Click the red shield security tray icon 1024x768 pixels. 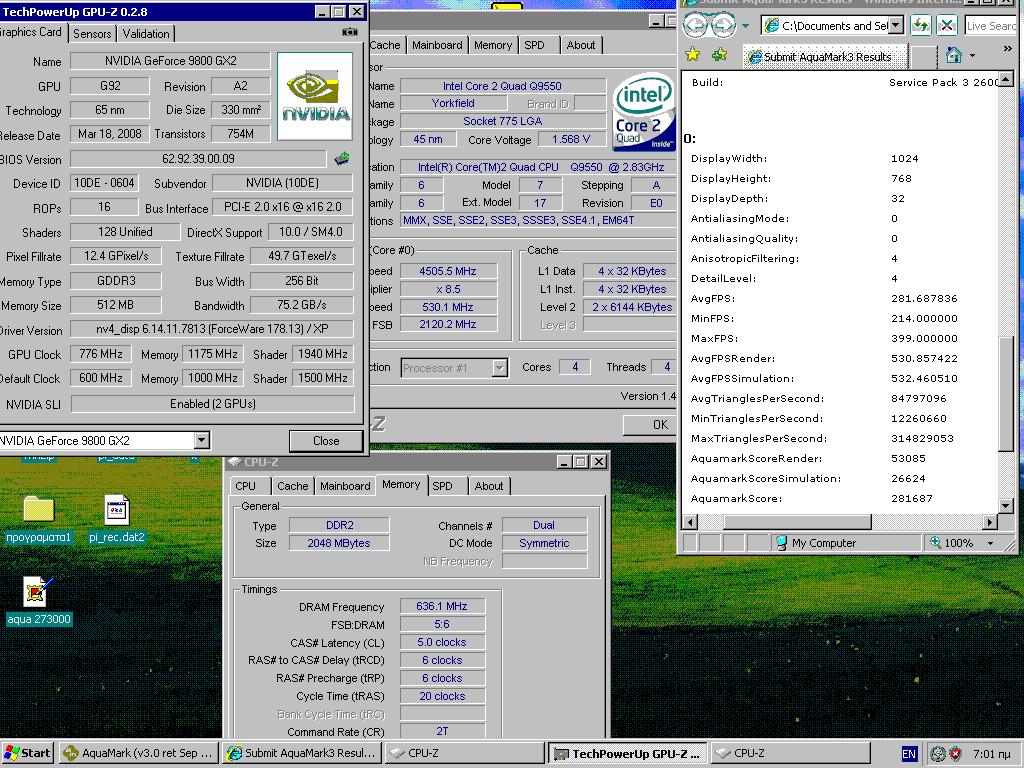[x=956, y=754]
